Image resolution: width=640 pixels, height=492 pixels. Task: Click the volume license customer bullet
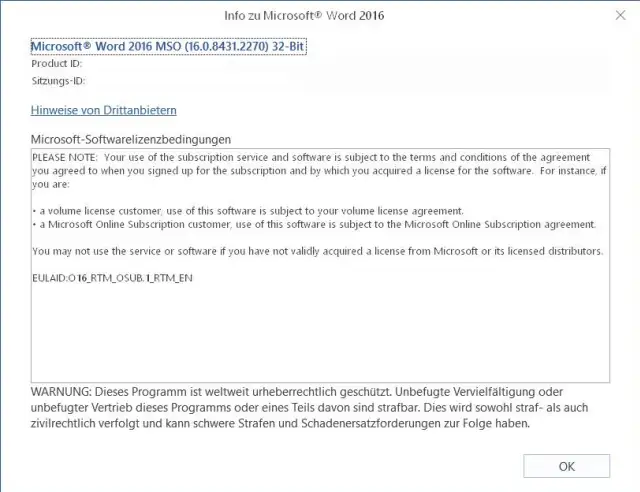coord(248,211)
